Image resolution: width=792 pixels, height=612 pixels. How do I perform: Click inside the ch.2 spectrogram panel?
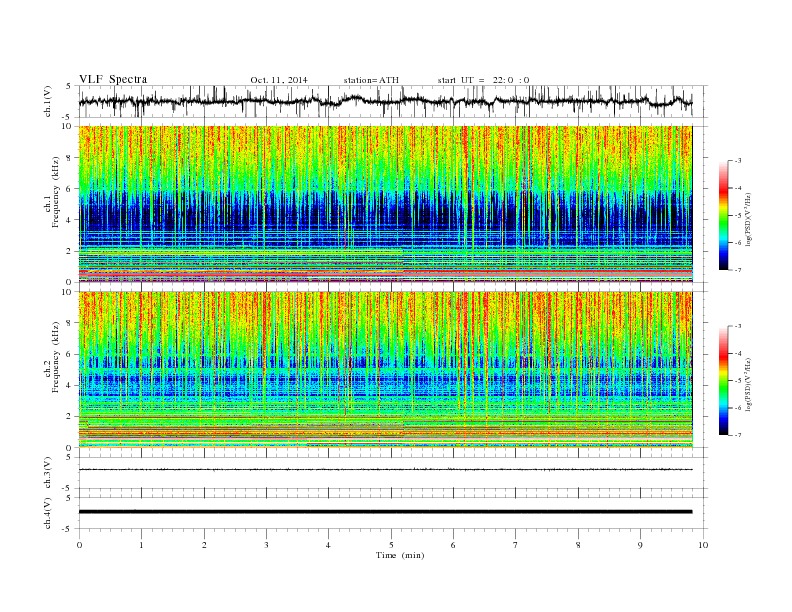pos(385,370)
